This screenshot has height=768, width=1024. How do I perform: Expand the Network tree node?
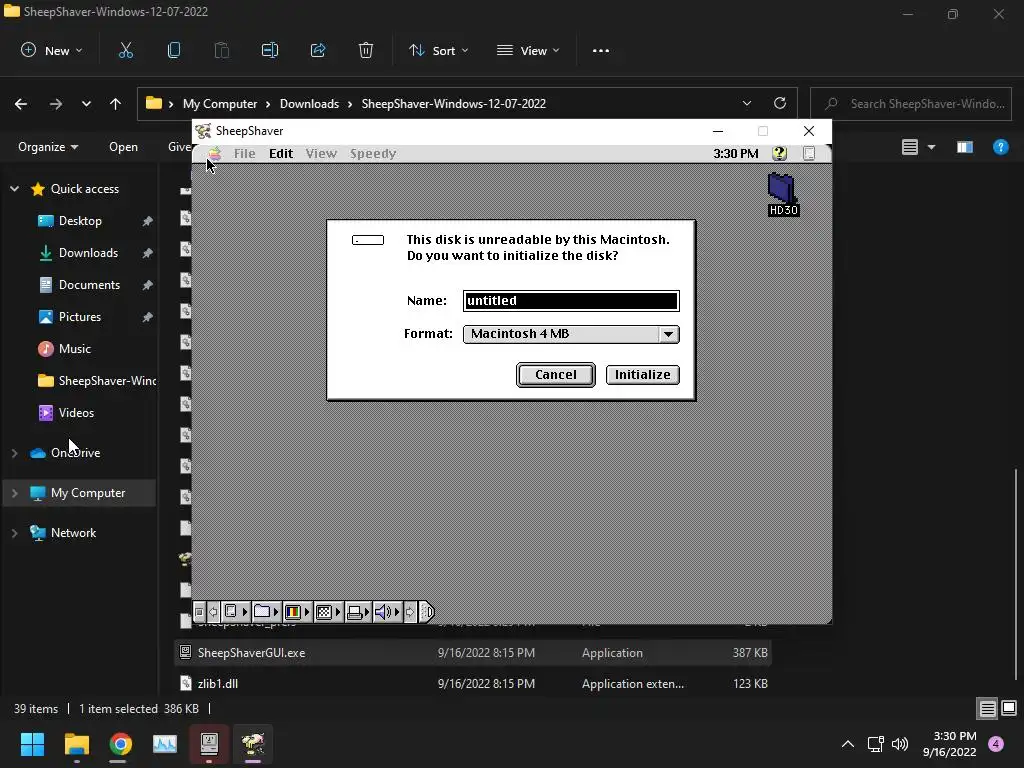tap(14, 533)
